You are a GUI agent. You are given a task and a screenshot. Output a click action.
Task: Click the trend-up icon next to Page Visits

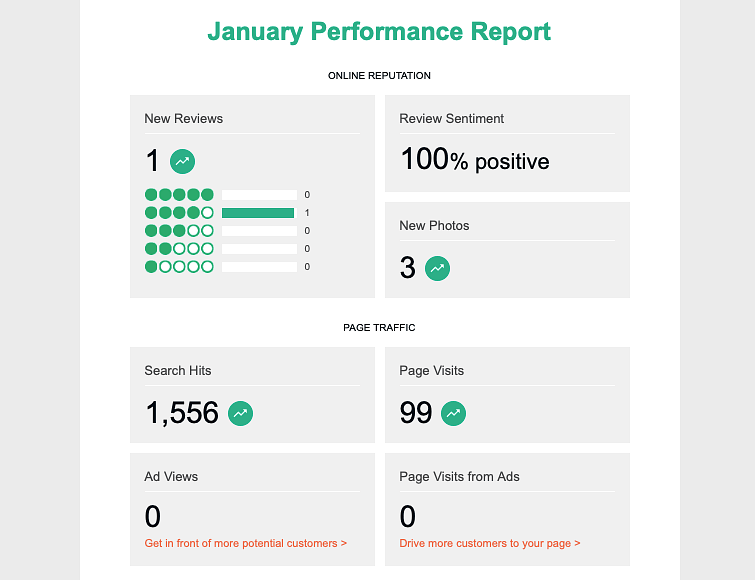tap(454, 413)
